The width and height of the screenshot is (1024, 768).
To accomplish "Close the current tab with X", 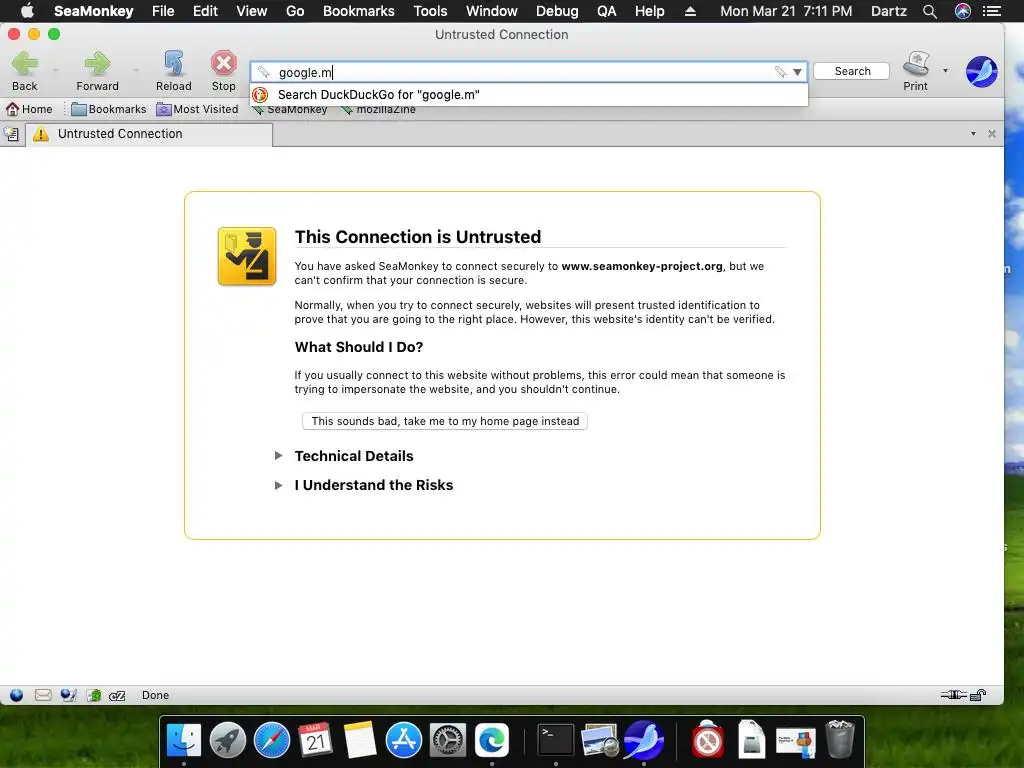I will pos(992,134).
